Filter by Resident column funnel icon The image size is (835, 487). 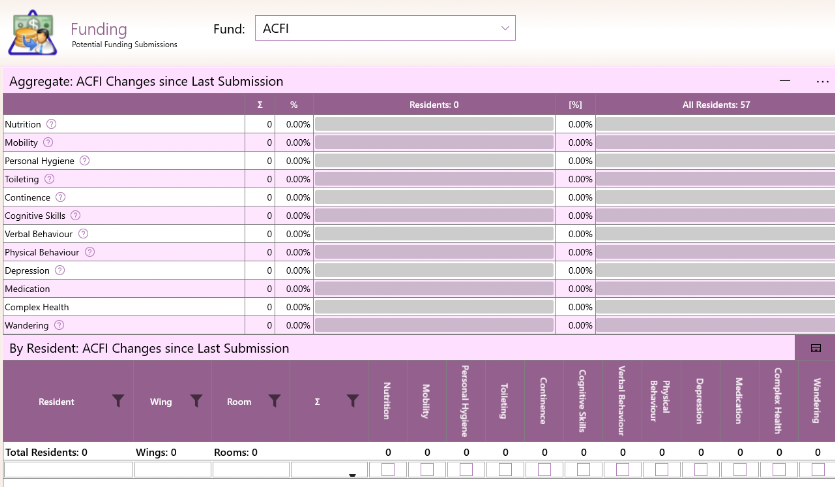pyautogui.click(x=118, y=401)
